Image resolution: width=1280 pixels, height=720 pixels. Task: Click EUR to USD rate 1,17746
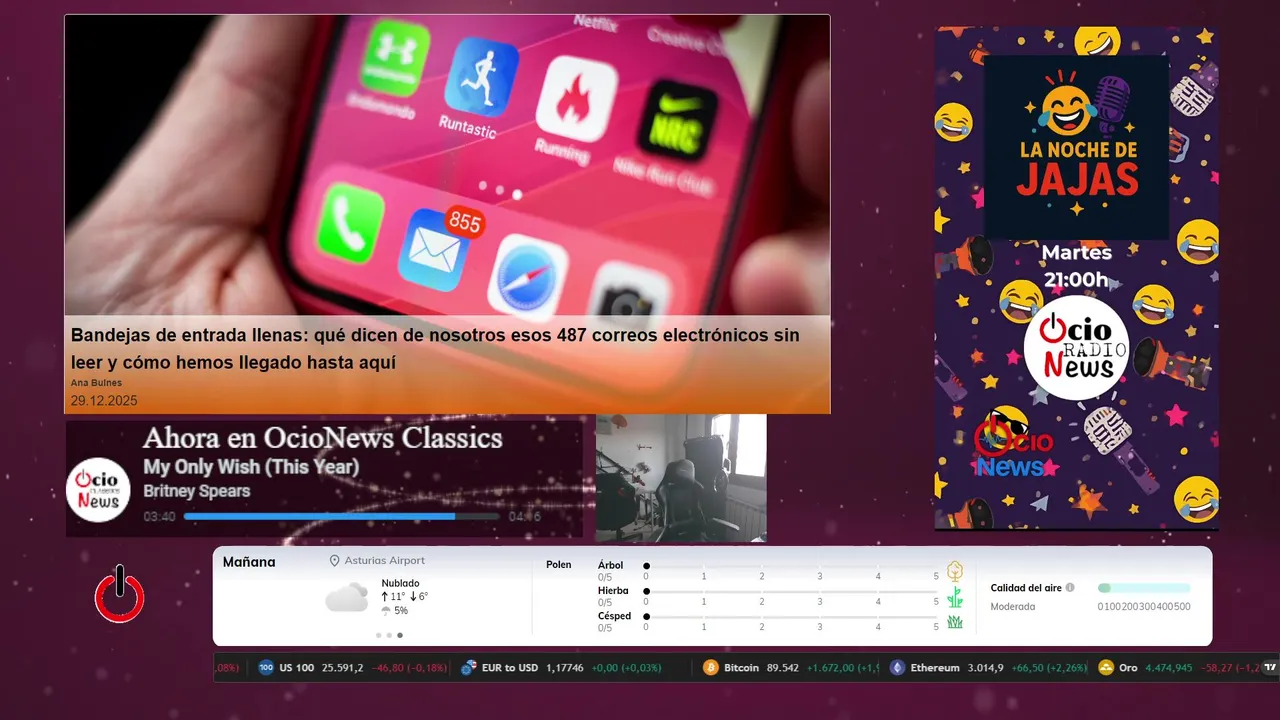click(x=565, y=667)
